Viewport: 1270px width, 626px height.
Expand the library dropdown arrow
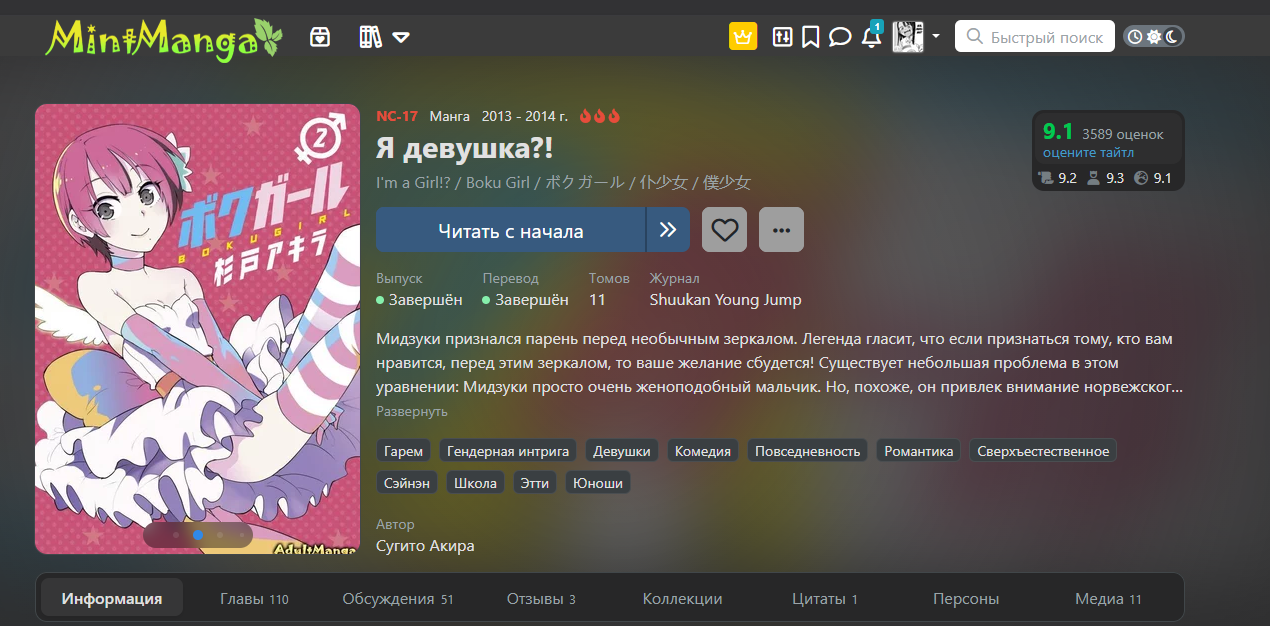pos(401,38)
